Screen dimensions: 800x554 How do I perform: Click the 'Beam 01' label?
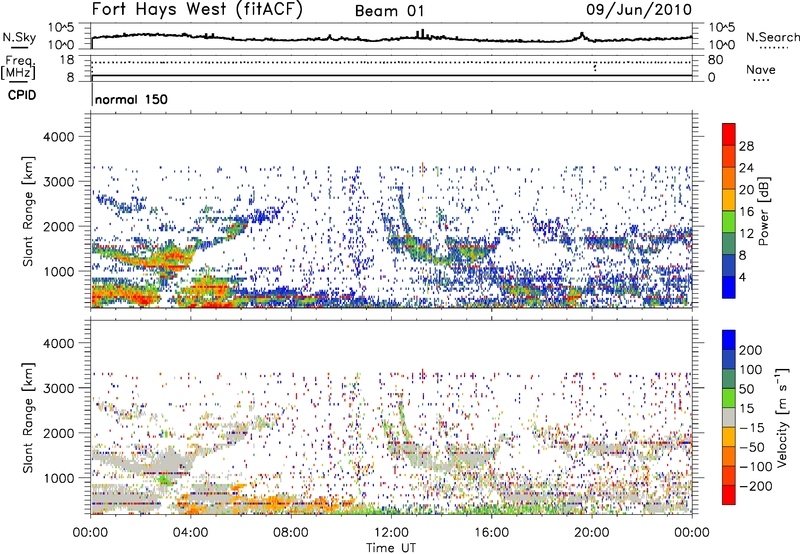pyautogui.click(x=390, y=11)
